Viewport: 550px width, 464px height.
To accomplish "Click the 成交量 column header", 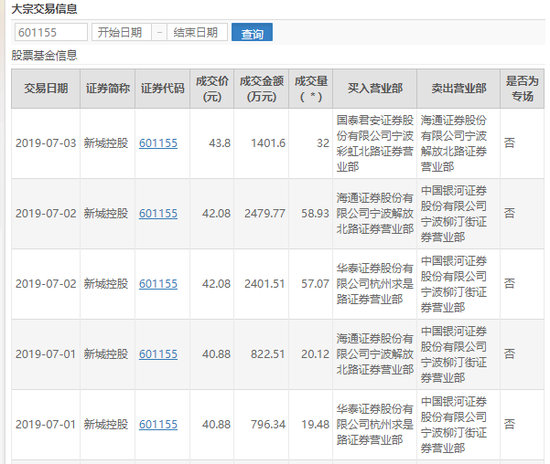I will click(311, 88).
